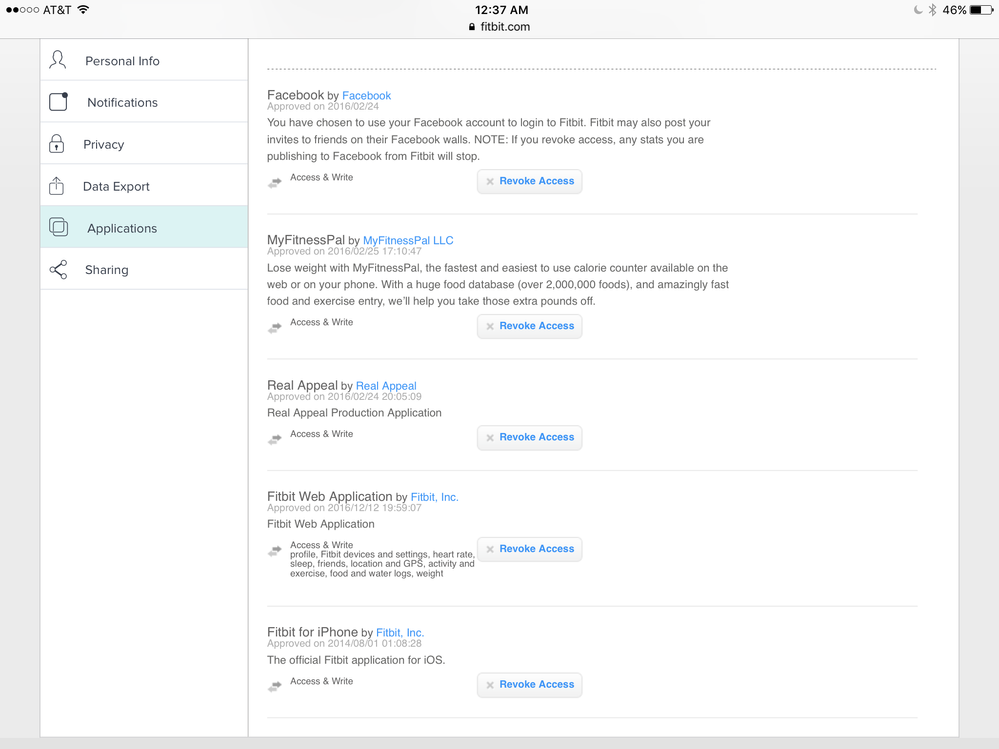999x749 pixels.
Task: Click 'Approved on 2016/12/12 19:59:07' text
Action: pos(344,508)
